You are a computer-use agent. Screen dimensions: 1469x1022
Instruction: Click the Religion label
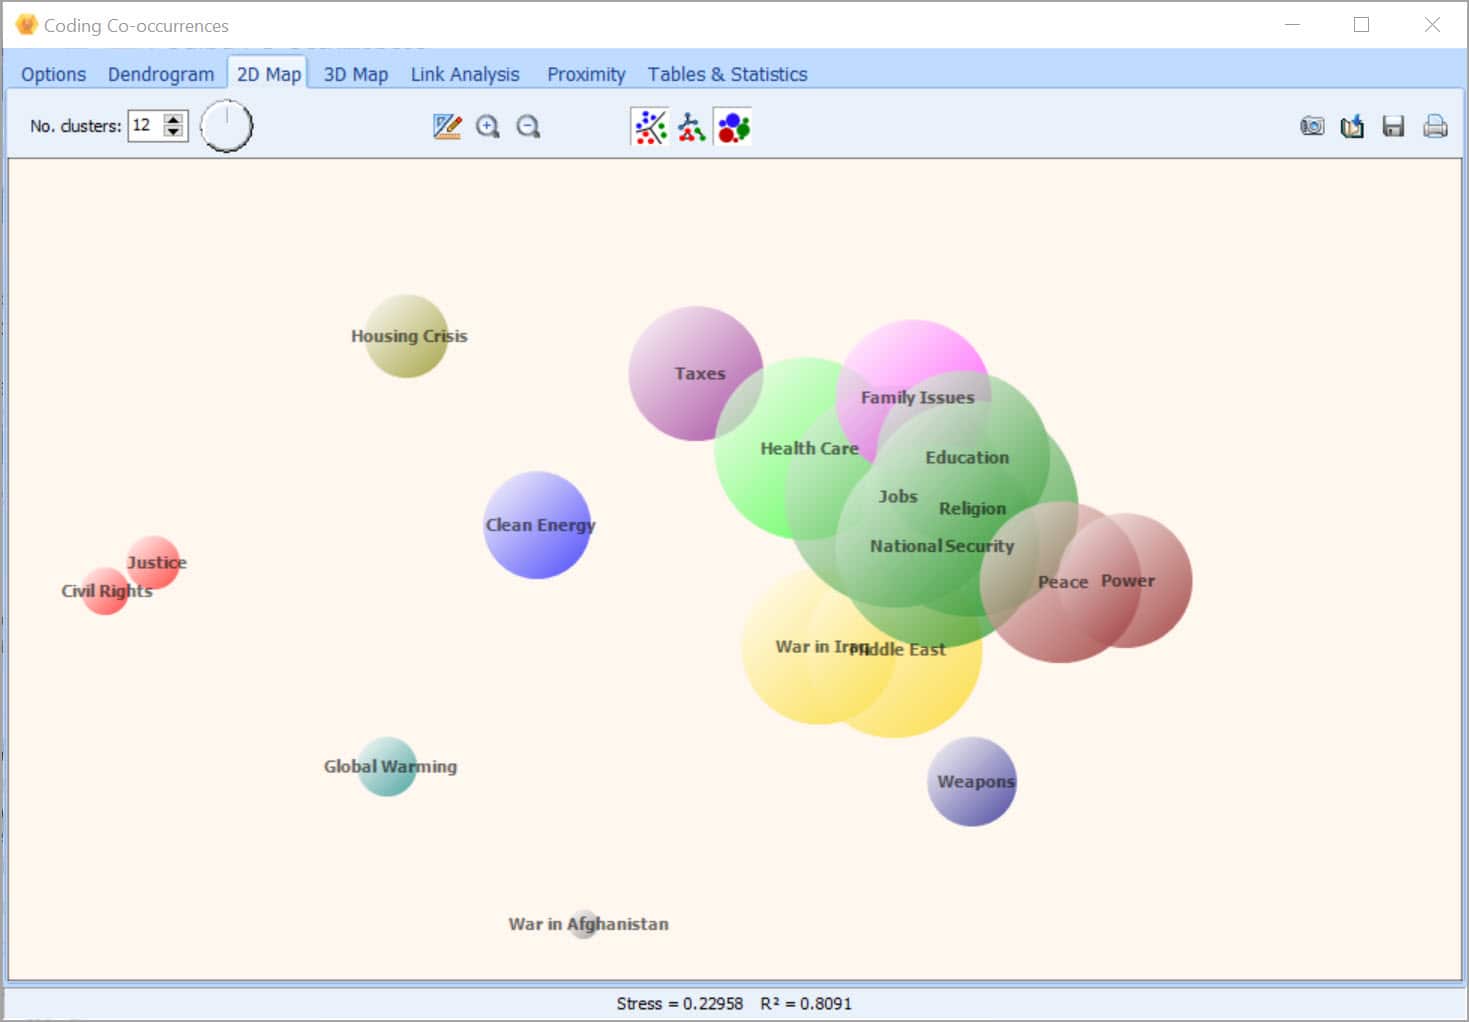pyautogui.click(x=972, y=508)
